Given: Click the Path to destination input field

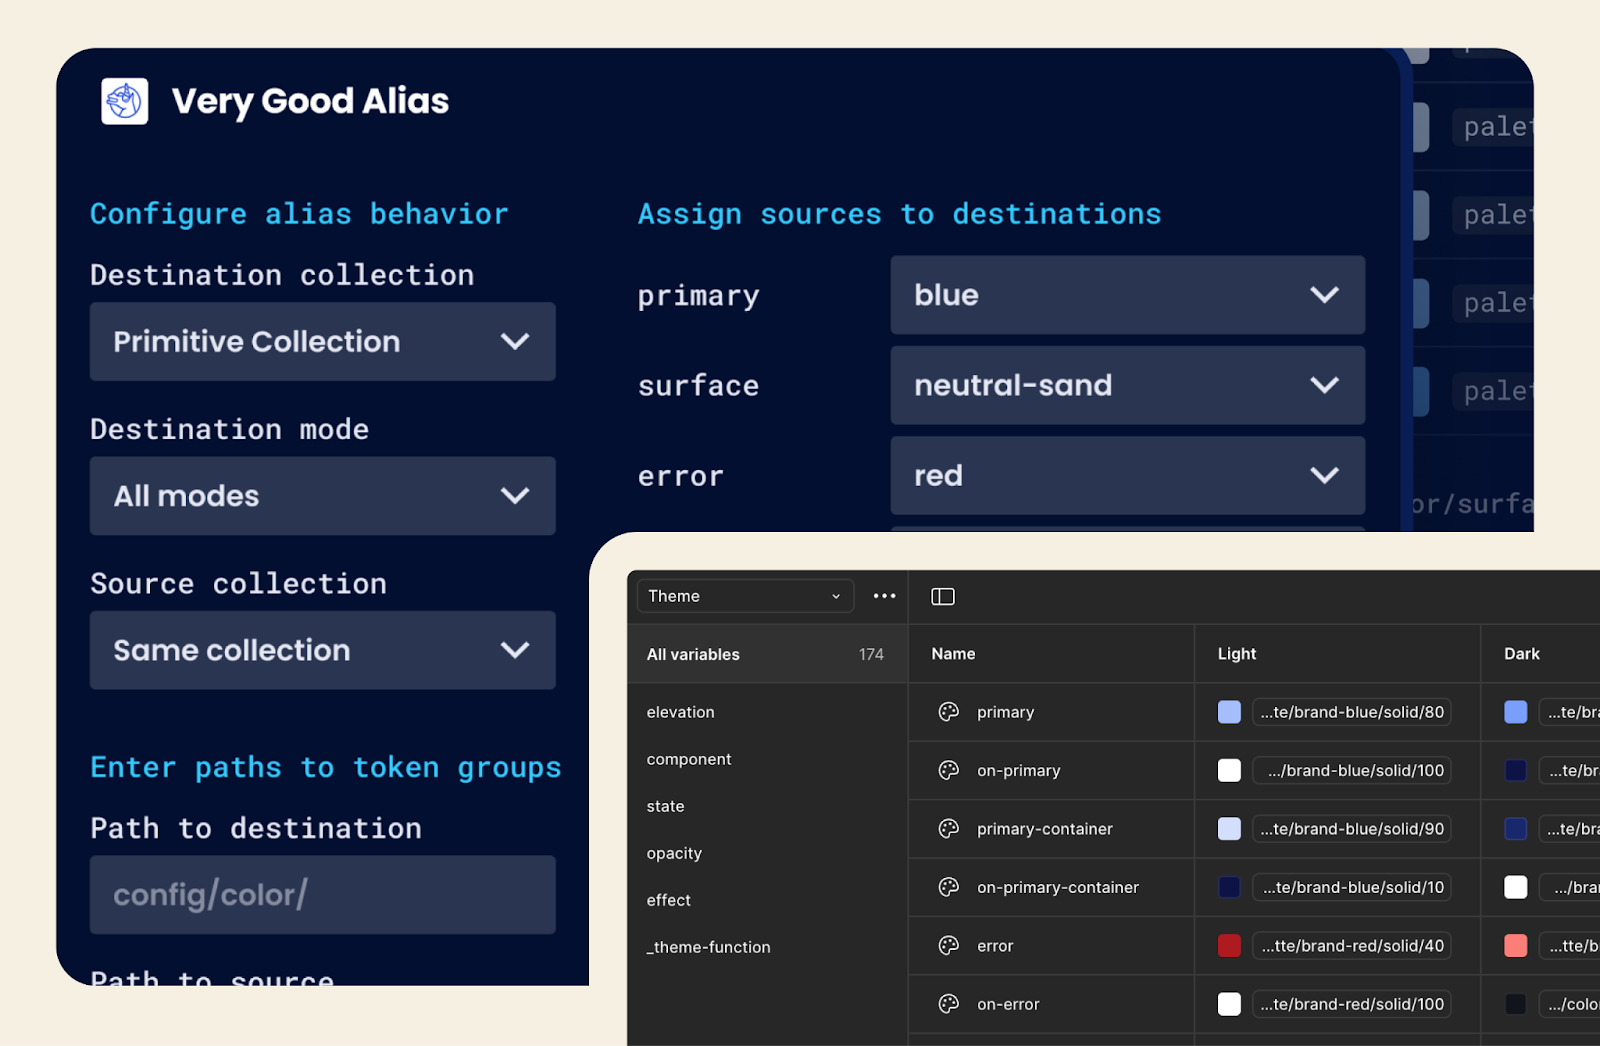Looking at the screenshot, I should pyautogui.click(x=322, y=895).
